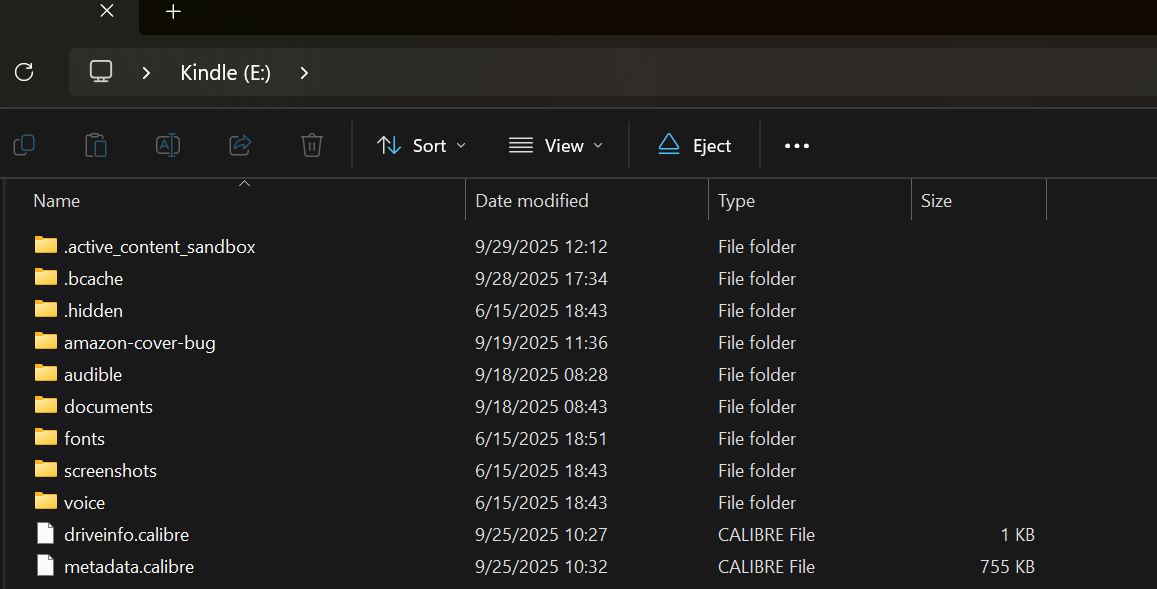Click the Rename icon in toolbar

[x=167, y=146]
